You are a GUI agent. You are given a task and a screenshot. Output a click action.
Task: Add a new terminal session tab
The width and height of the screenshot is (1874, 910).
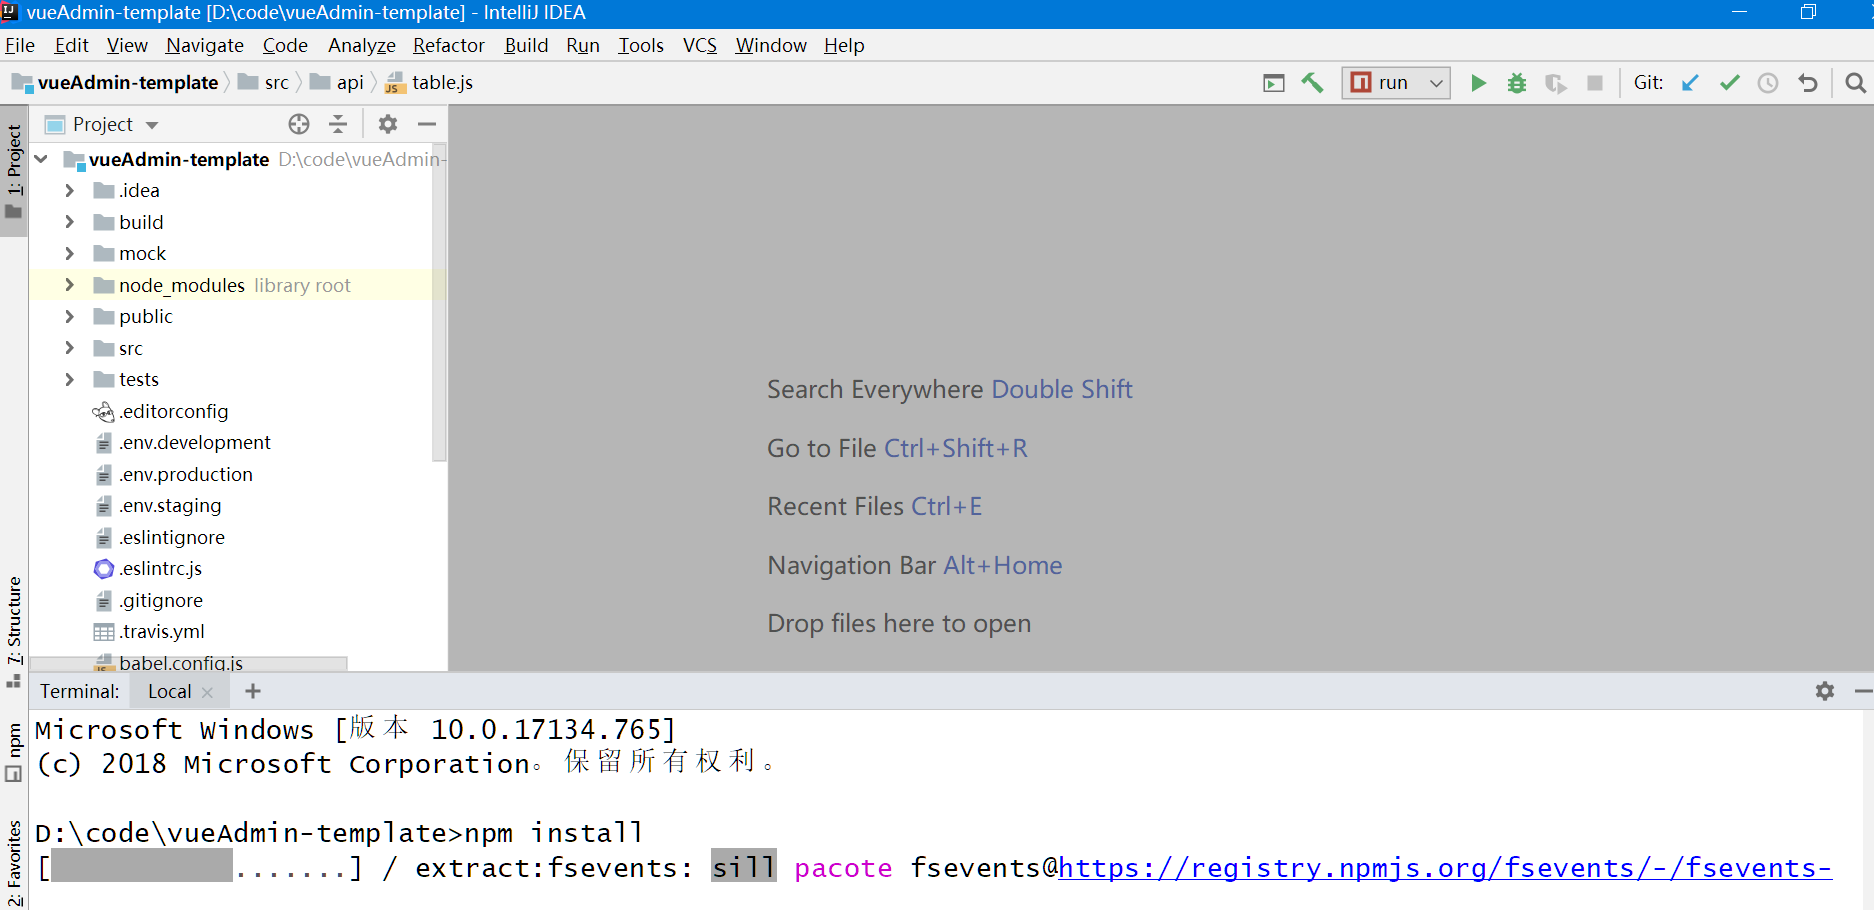[x=253, y=691]
